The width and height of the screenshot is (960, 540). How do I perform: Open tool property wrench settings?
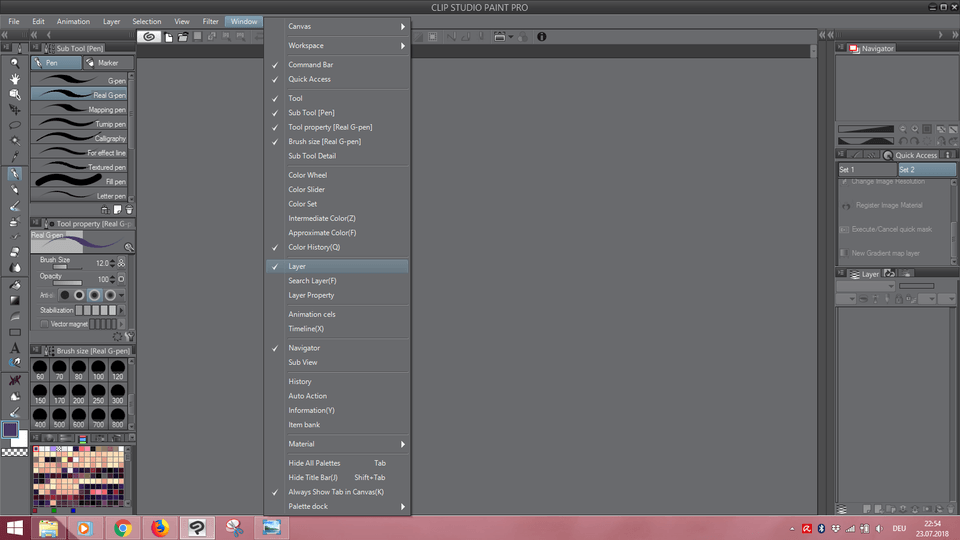(130, 336)
